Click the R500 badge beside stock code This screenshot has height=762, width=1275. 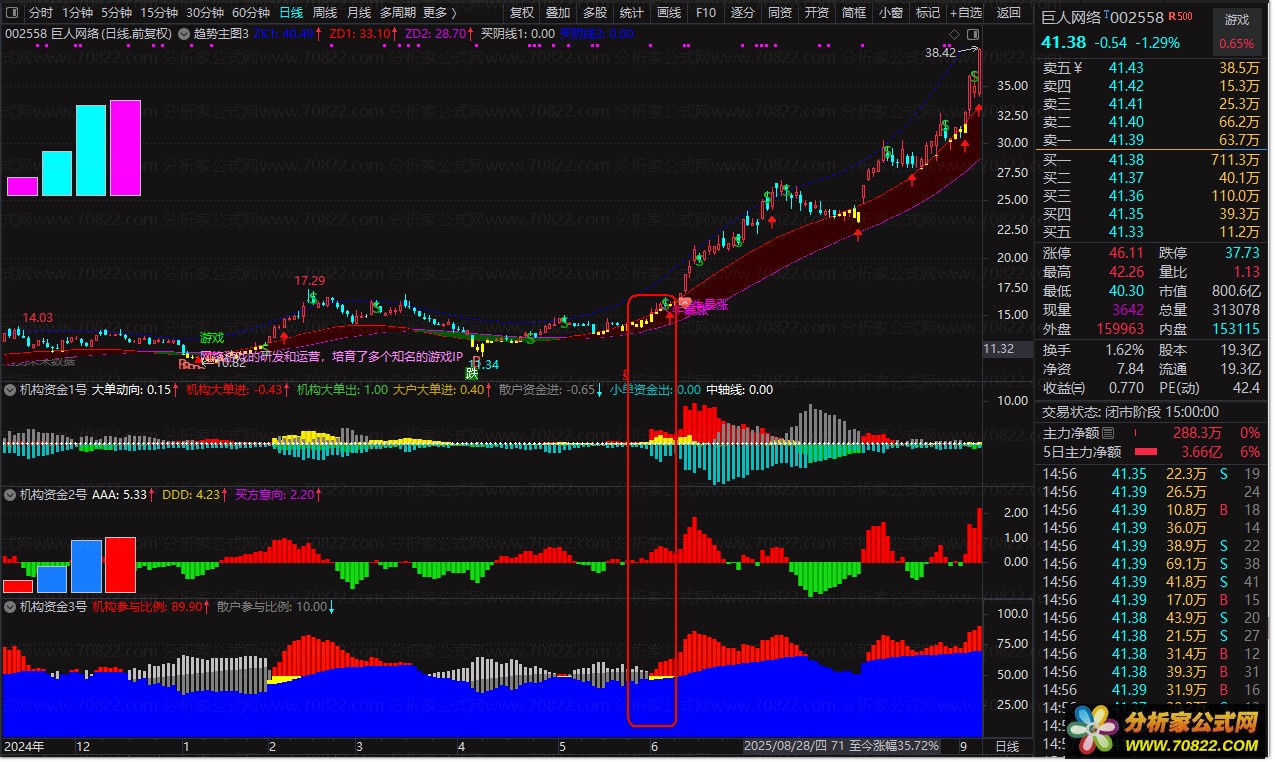(1180, 17)
